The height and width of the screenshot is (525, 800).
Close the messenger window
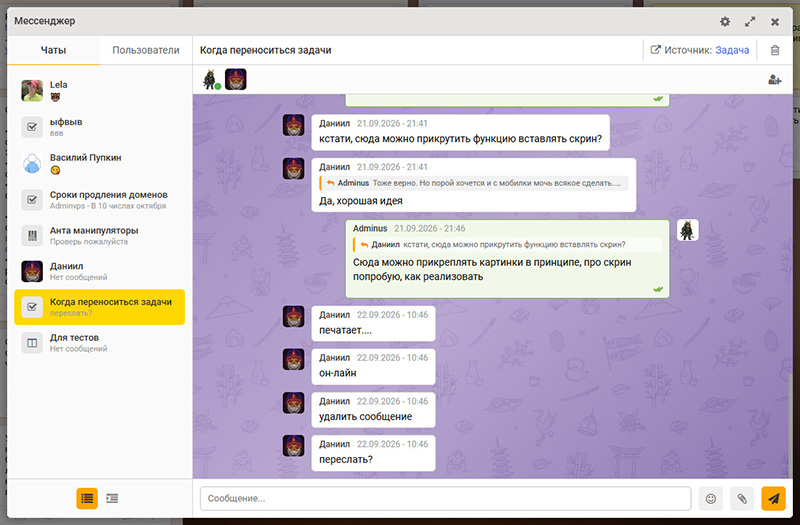pos(774,21)
